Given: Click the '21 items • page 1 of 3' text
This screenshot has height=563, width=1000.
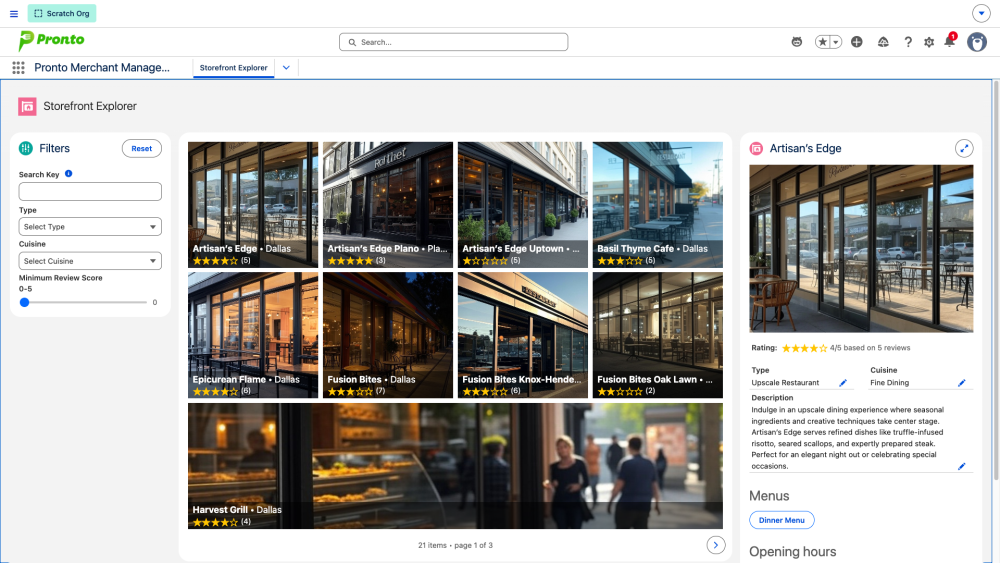Looking at the screenshot, I should [455, 545].
